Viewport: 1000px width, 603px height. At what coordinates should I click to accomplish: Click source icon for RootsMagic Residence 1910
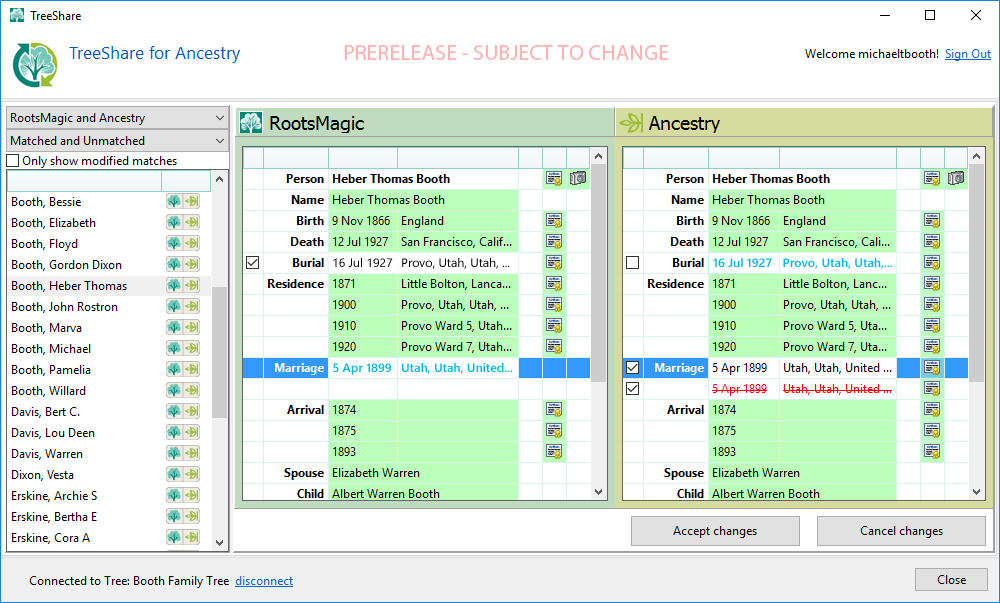tap(554, 326)
